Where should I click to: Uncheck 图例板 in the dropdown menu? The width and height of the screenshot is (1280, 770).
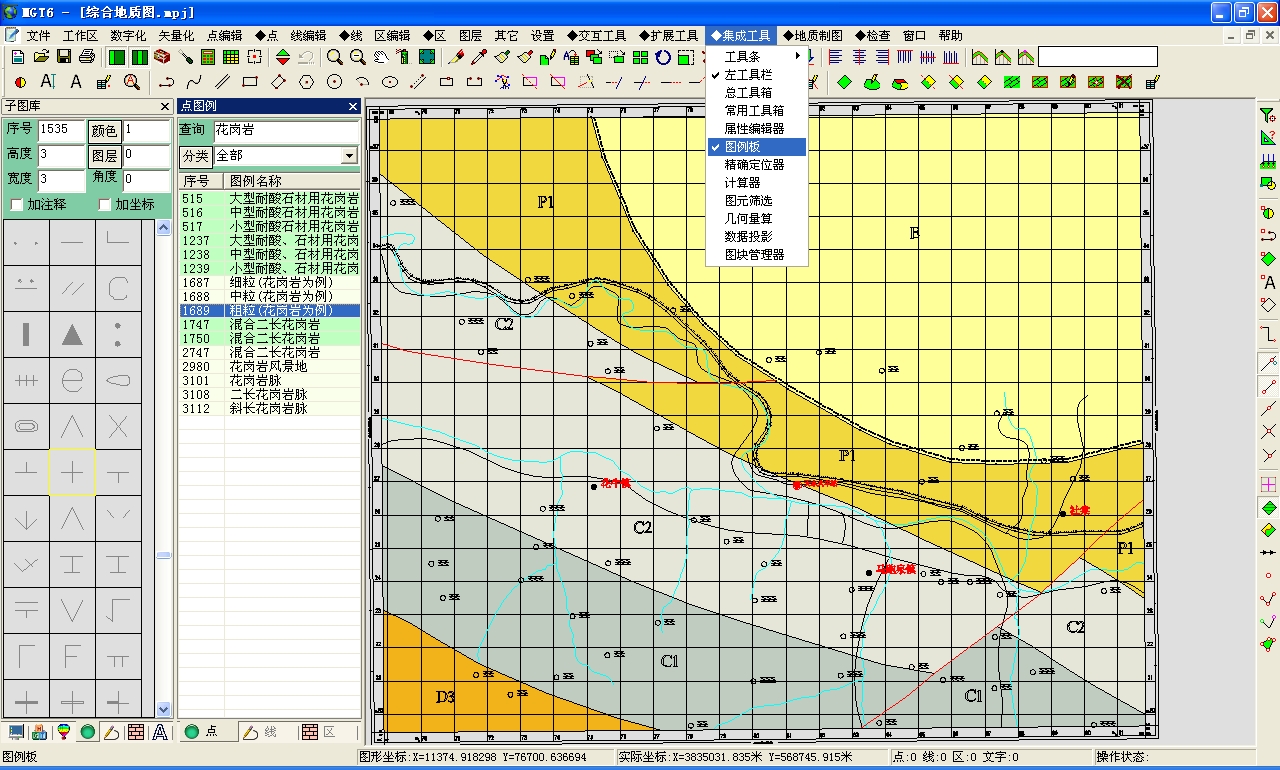coord(756,147)
